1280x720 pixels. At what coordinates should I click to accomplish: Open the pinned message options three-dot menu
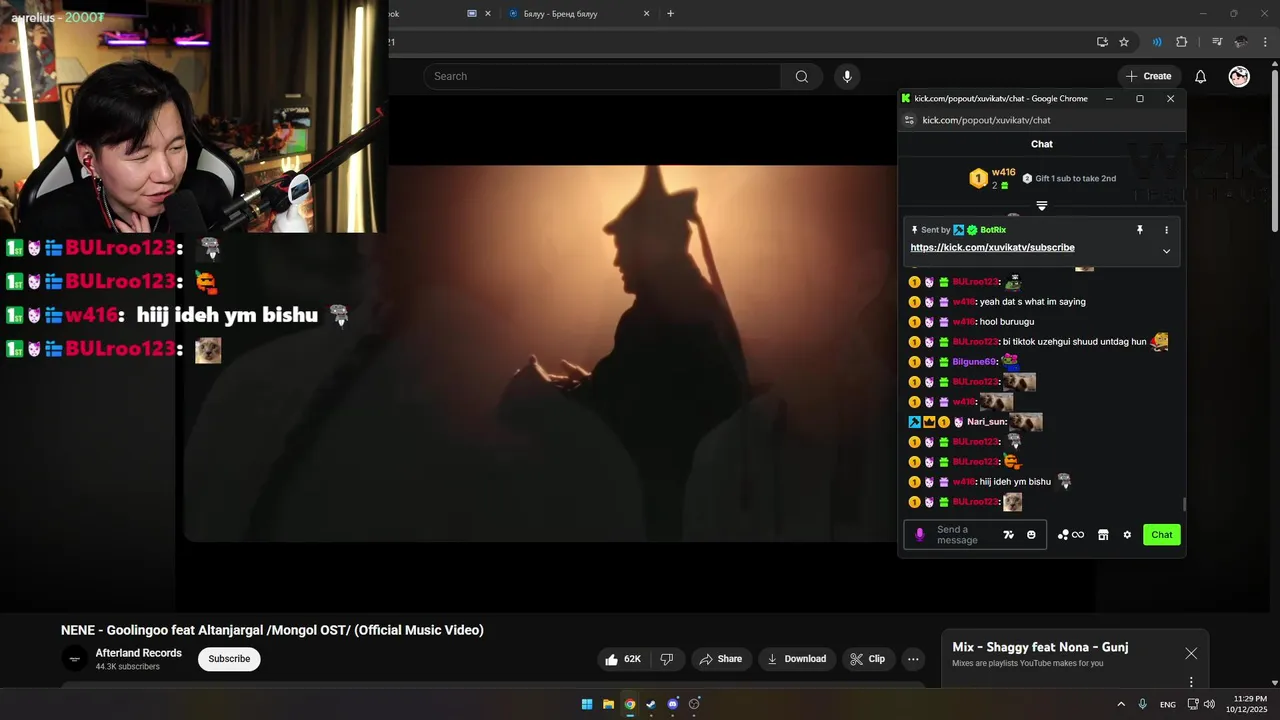click(1166, 230)
